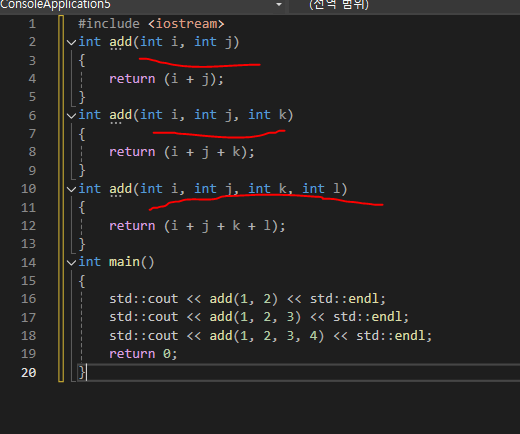Screen dimensions: 520x434
Task: Select line number 8 in the gutter
Action: (32, 152)
